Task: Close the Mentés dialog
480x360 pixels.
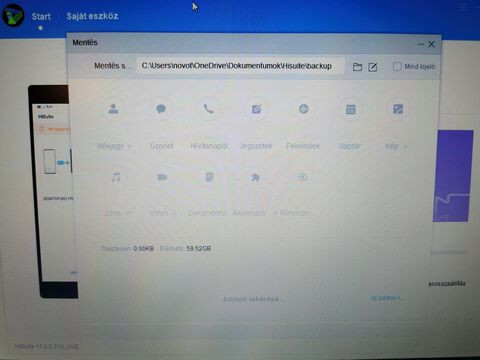Action: [431, 44]
